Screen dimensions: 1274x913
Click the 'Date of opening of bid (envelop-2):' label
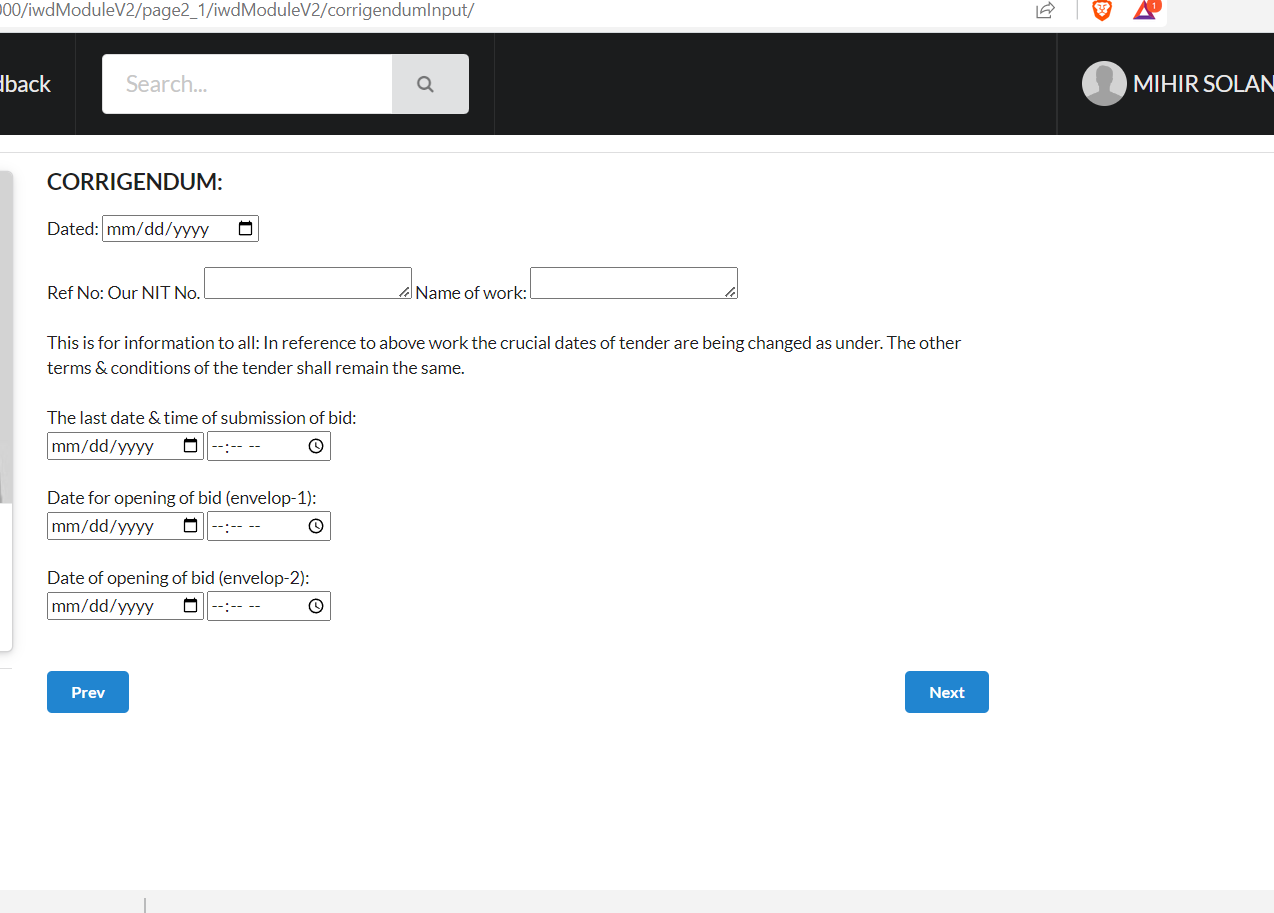(178, 578)
